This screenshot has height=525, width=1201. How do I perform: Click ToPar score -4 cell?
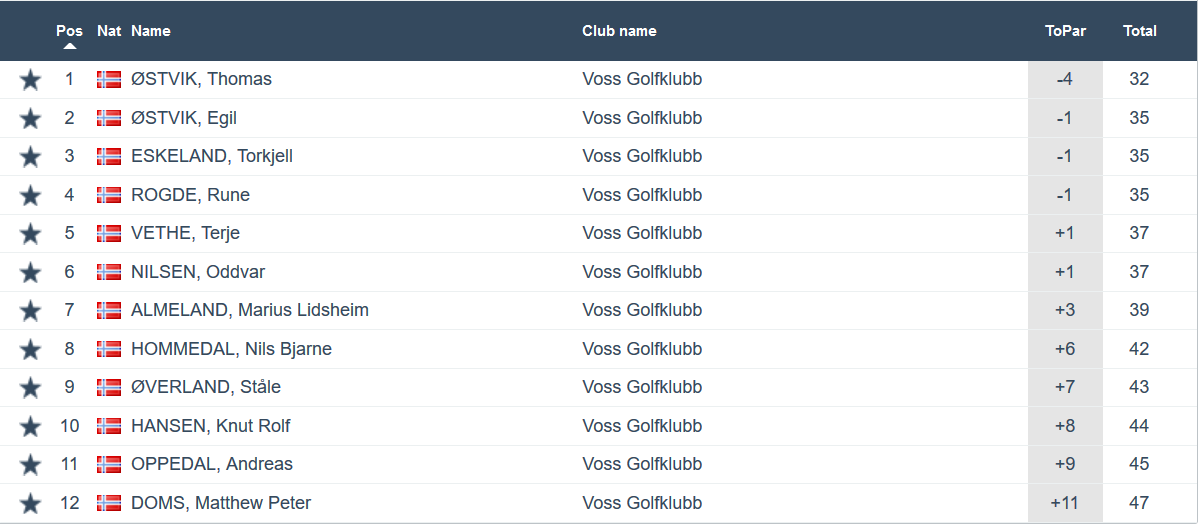pos(1065,79)
